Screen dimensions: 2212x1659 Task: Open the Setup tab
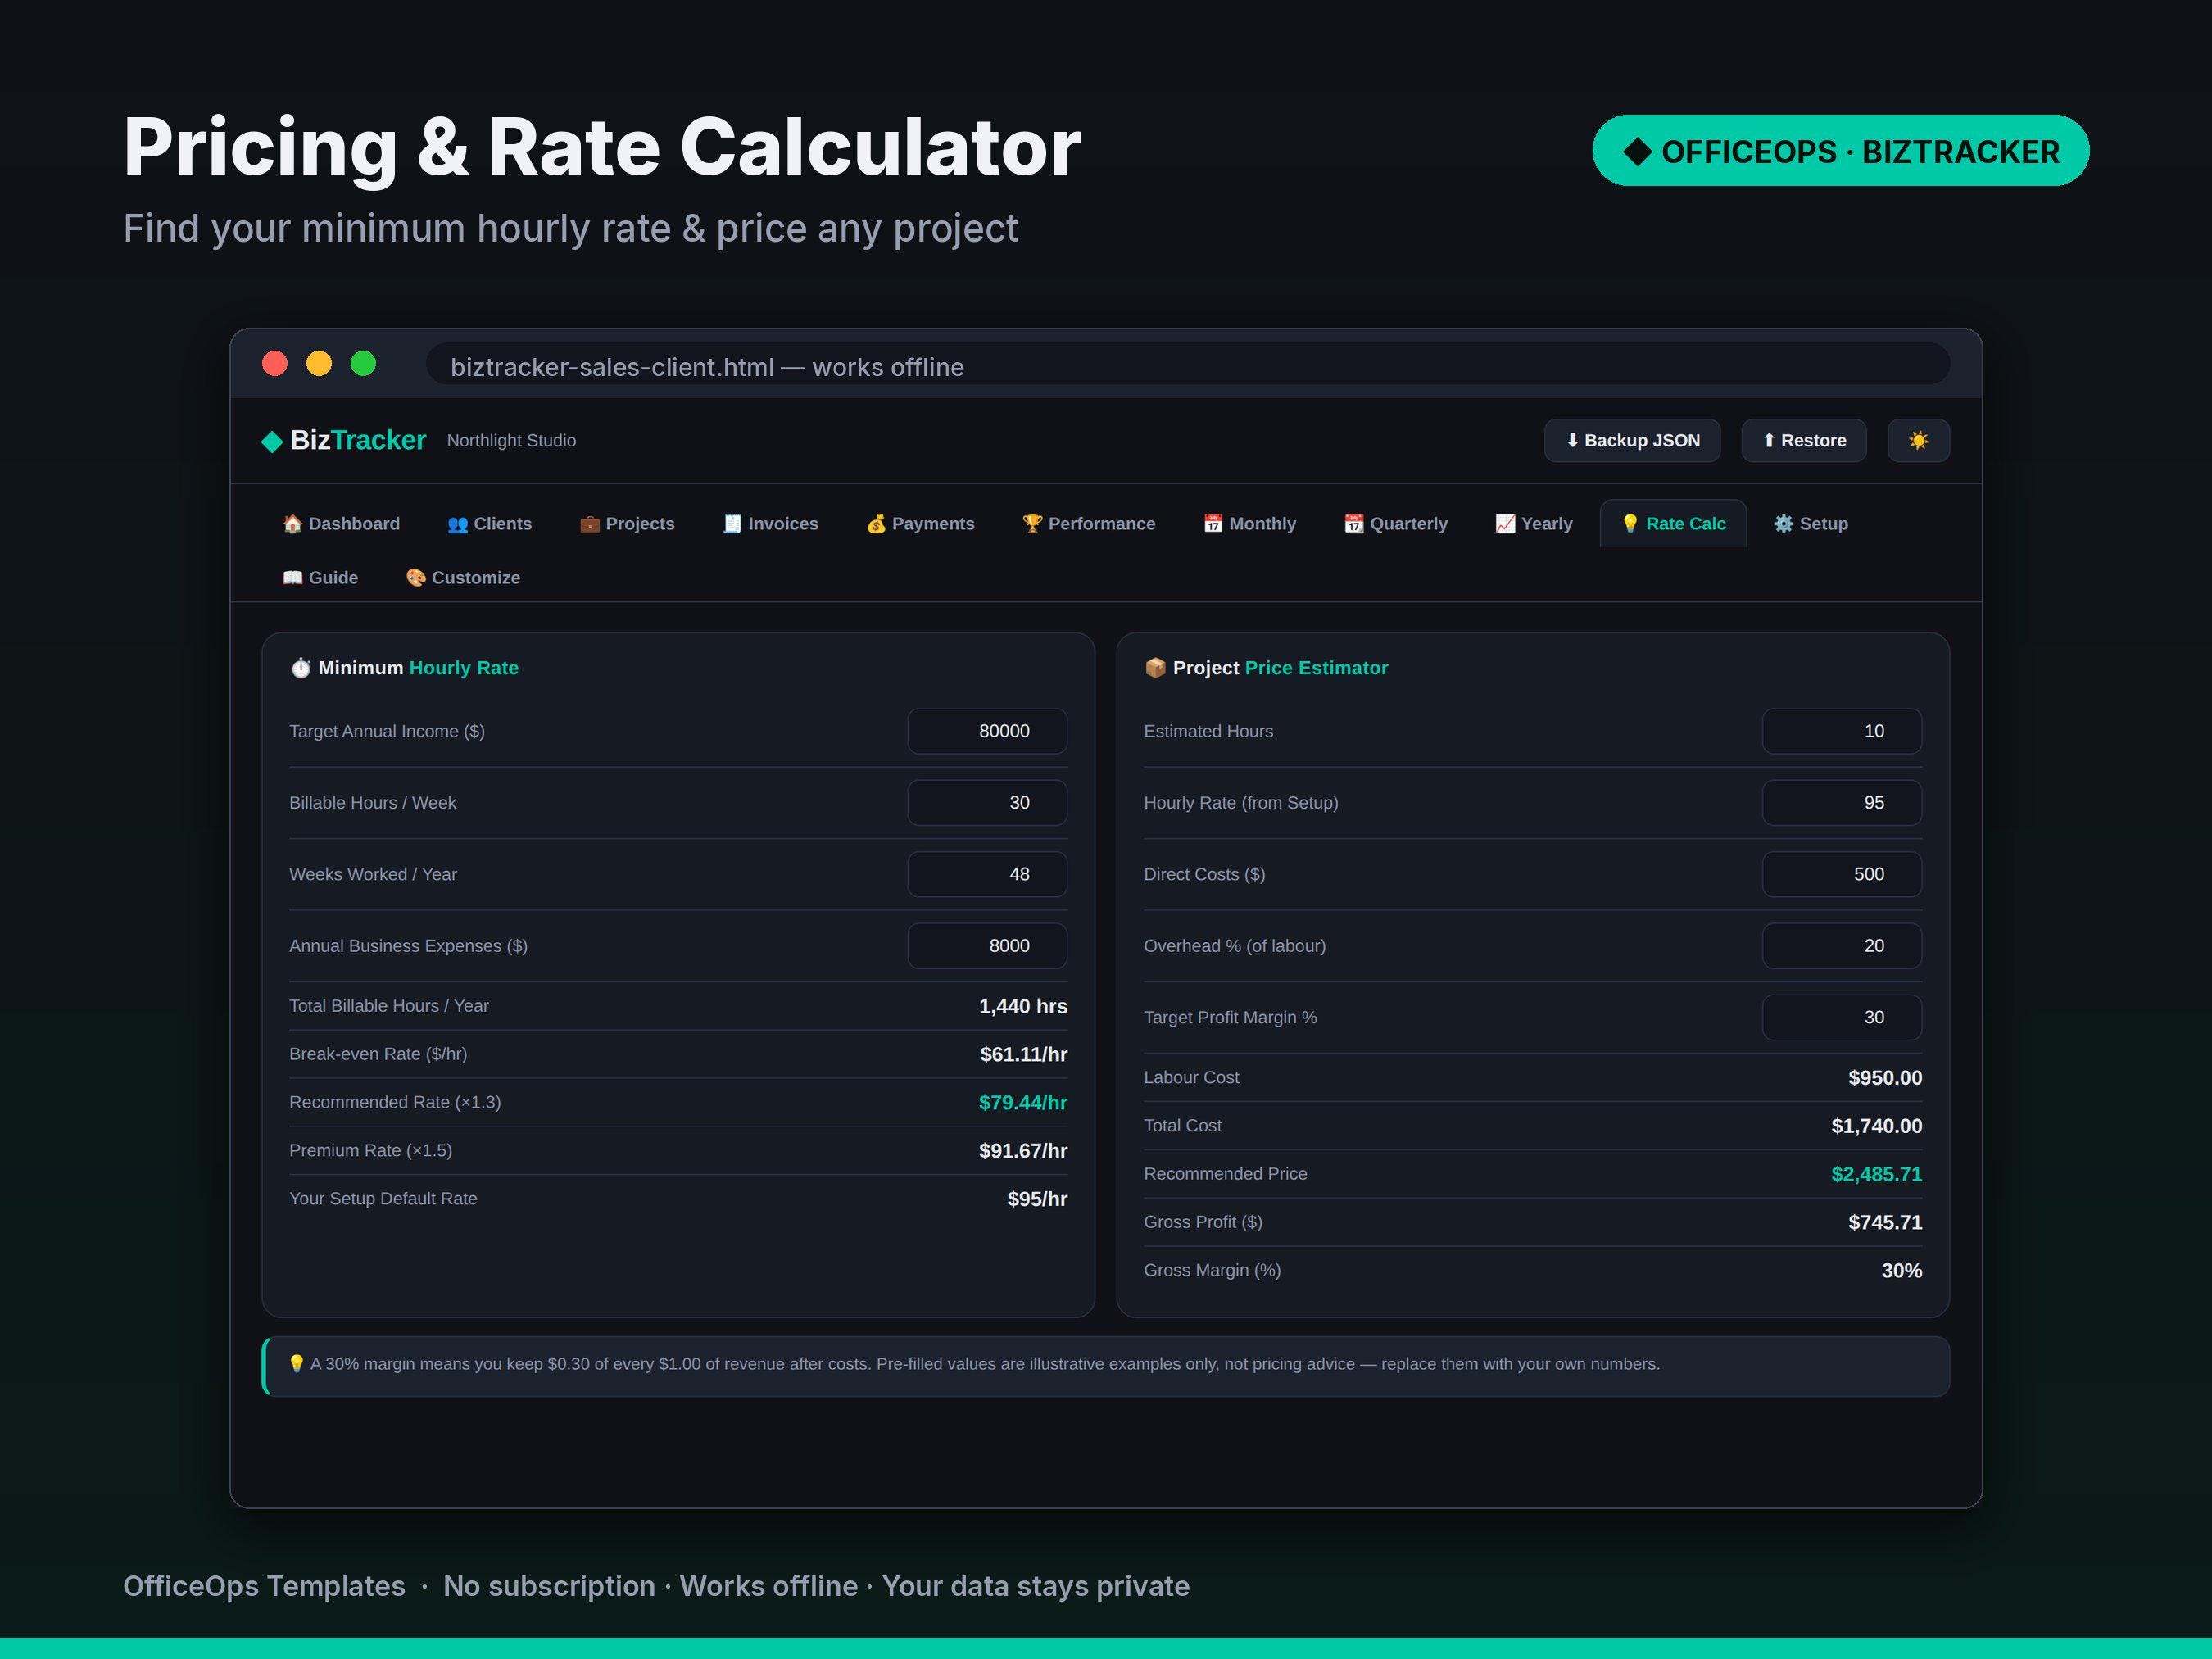click(x=1810, y=524)
